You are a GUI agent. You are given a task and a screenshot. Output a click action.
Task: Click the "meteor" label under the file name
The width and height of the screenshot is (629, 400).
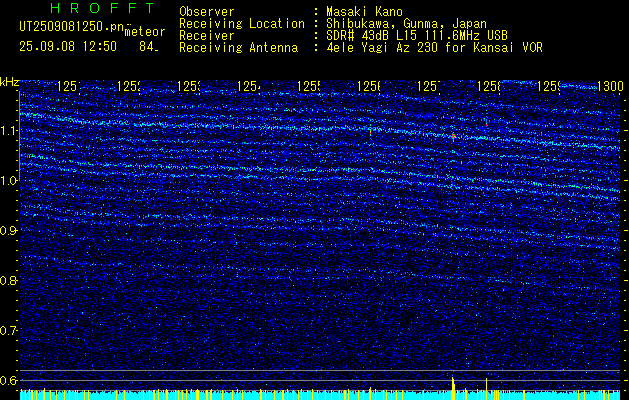pos(145,32)
